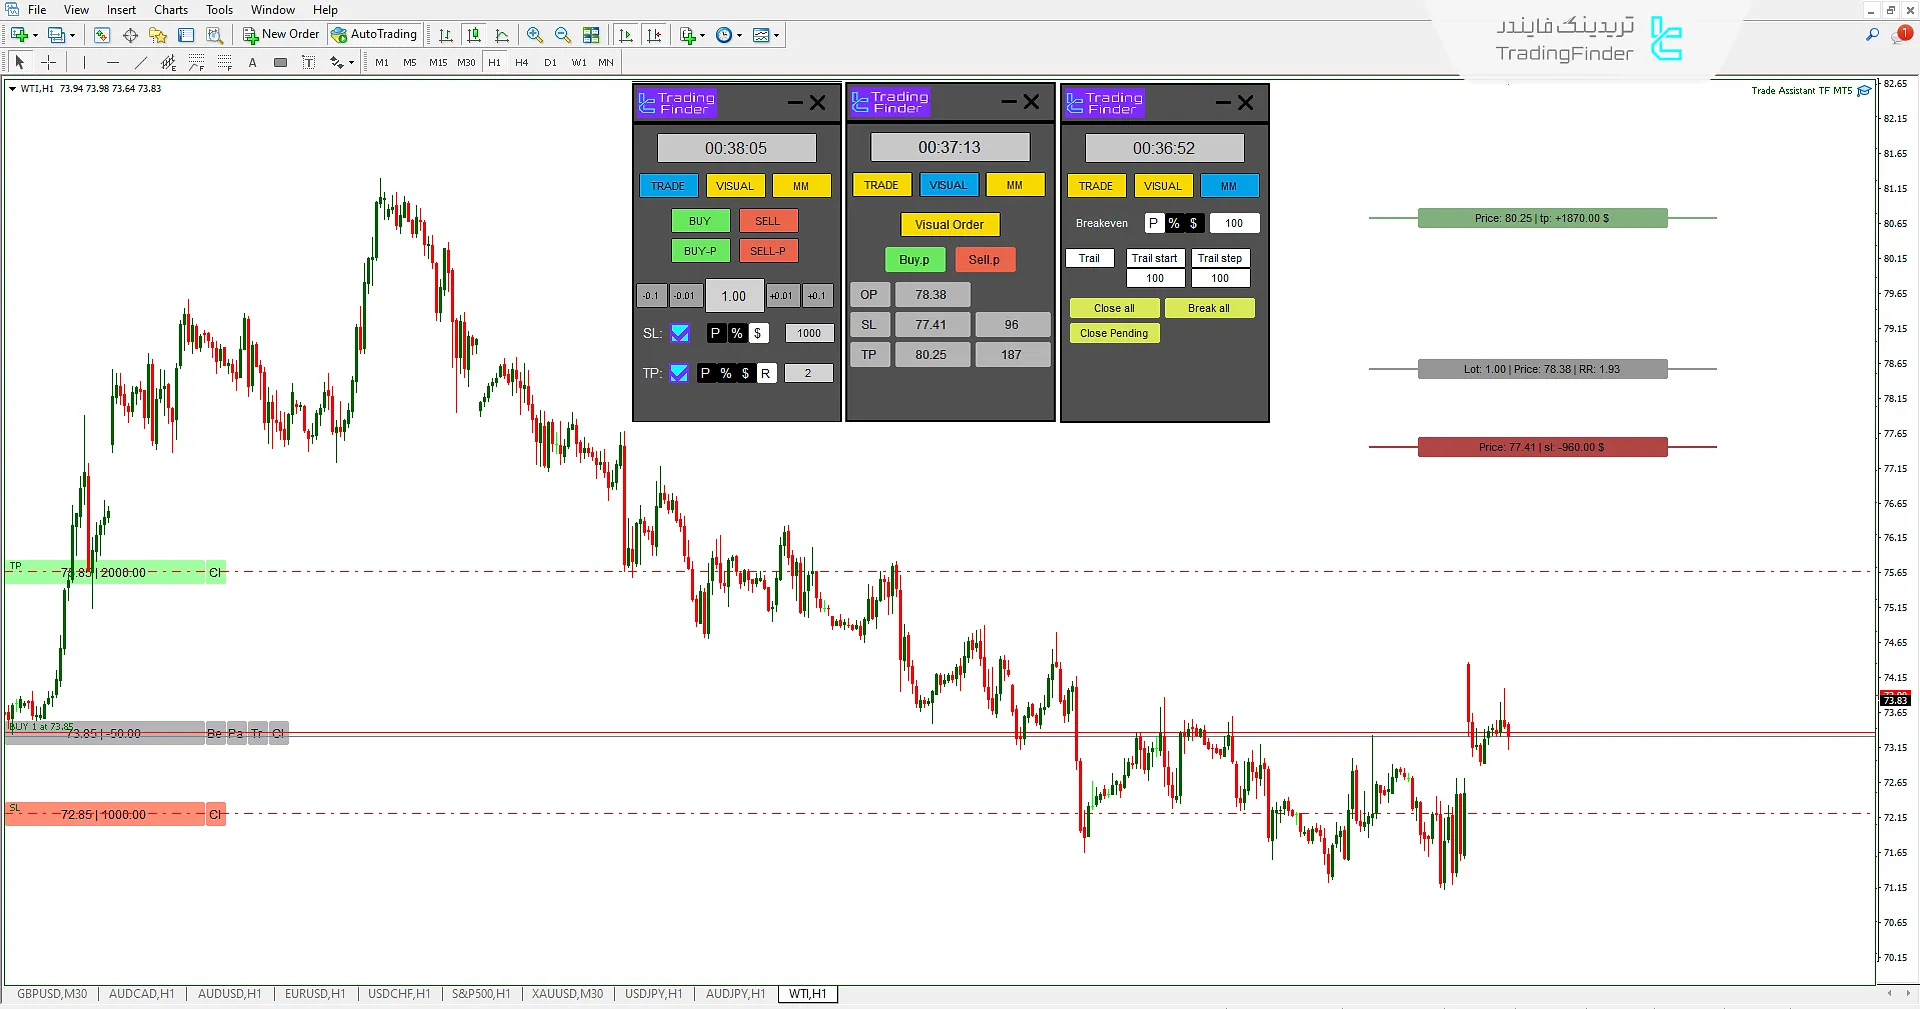
Task: Click the BUY button in the first panel
Action: (700, 220)
